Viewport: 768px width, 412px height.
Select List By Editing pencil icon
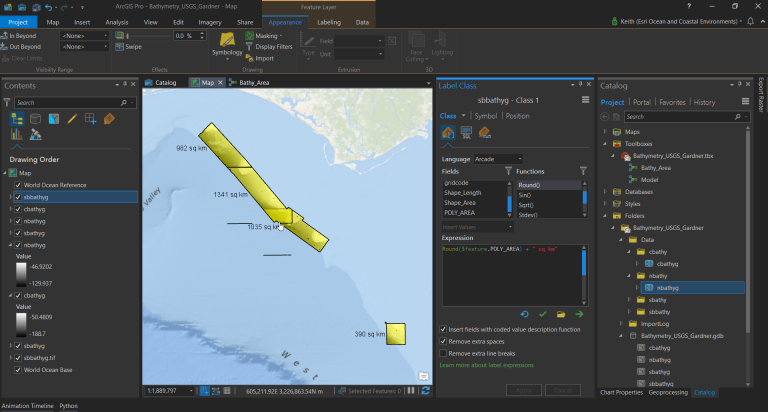(x=72, y=119)
